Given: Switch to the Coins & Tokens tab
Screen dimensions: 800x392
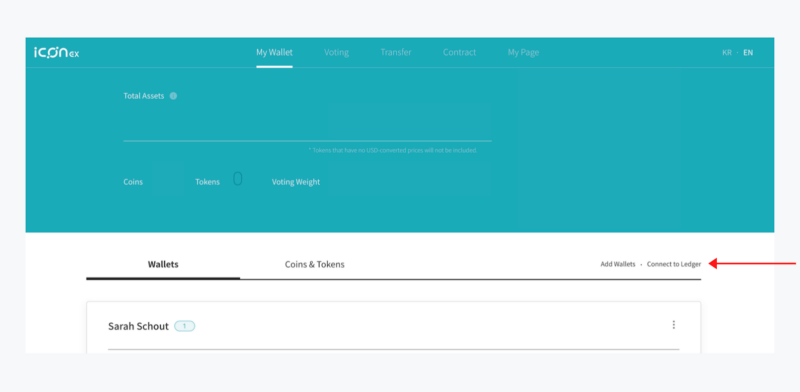Looking at the screenshot, I should [315, 264].
